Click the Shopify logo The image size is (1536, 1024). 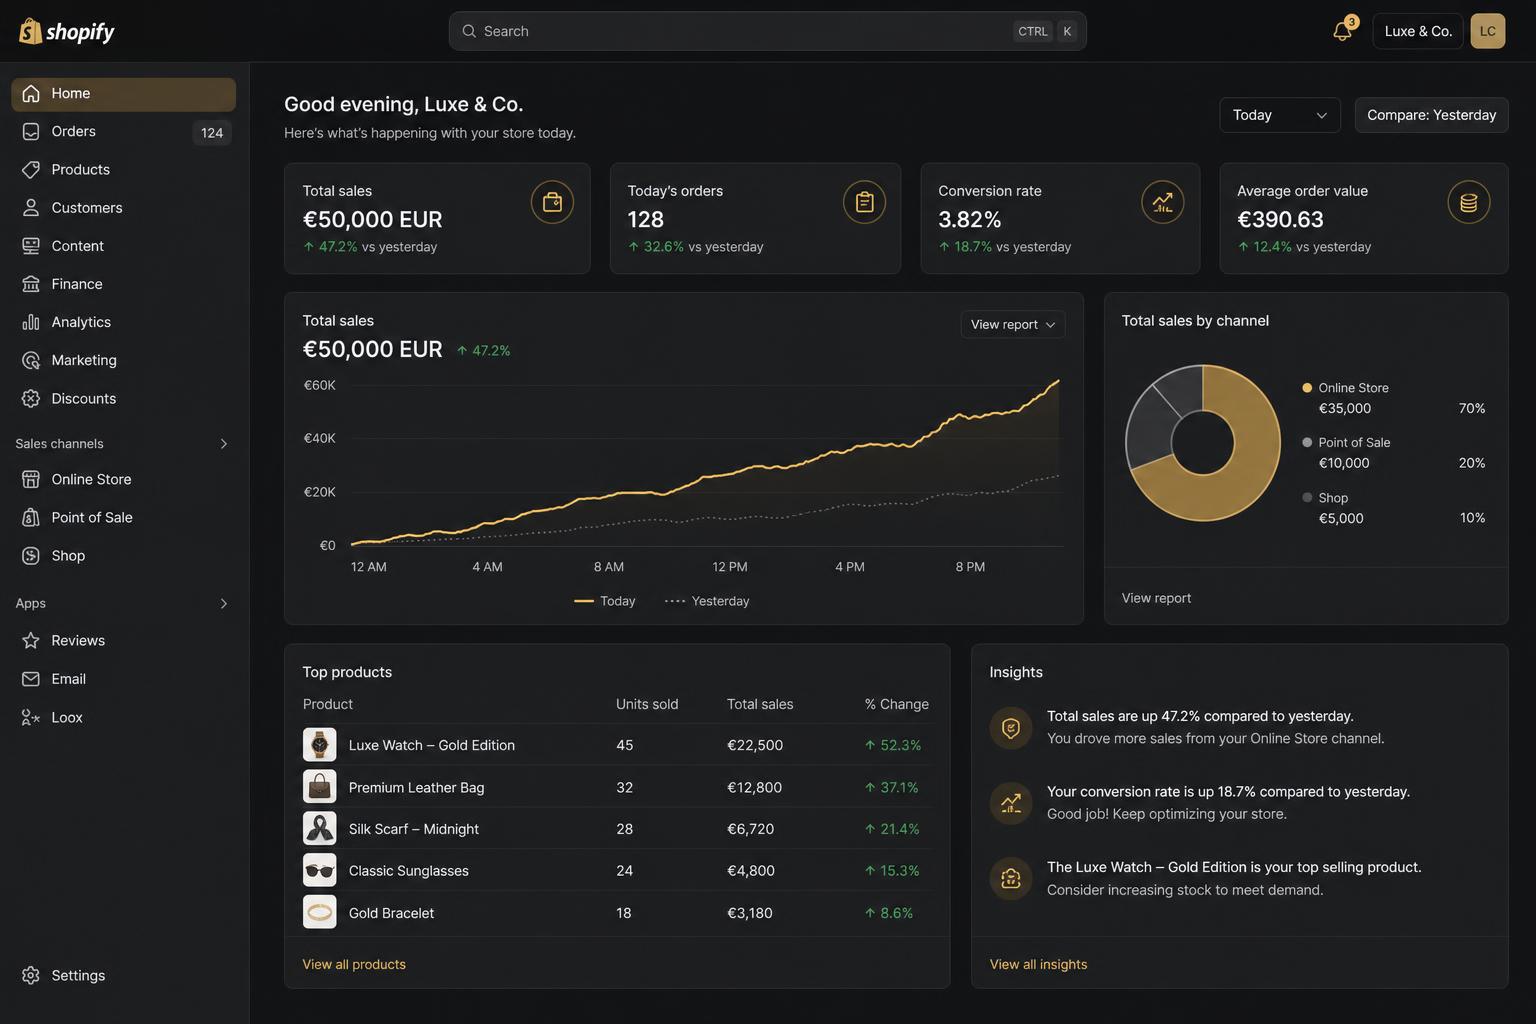67,31
